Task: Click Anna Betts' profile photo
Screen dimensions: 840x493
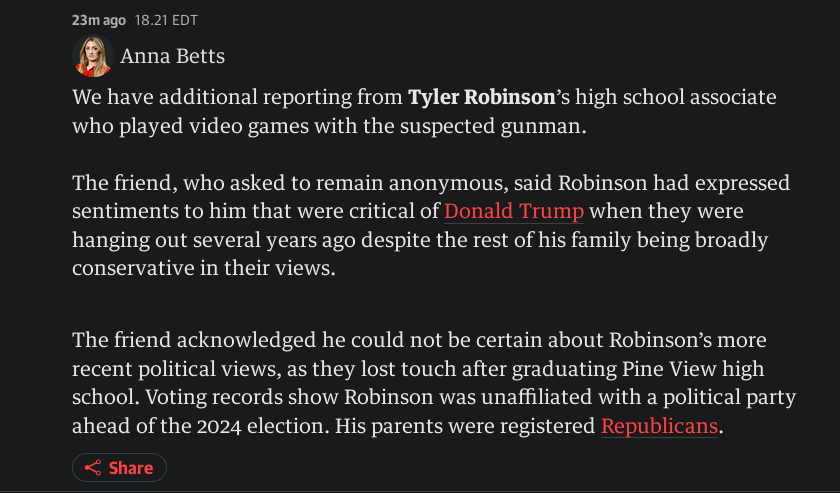Action: 93,56
